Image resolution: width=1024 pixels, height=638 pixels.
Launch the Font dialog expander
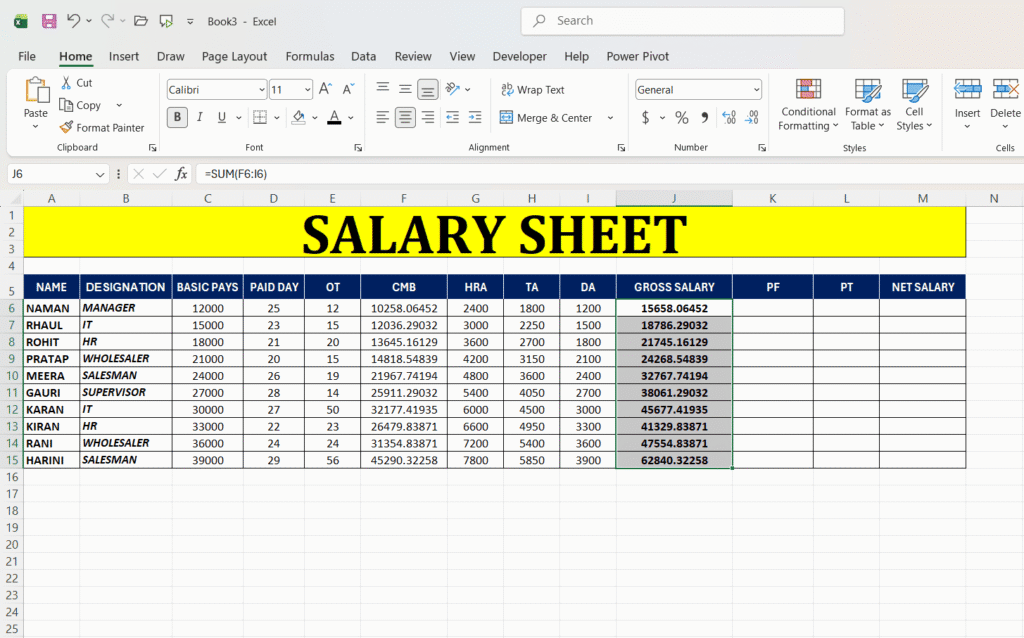point(358,148)
